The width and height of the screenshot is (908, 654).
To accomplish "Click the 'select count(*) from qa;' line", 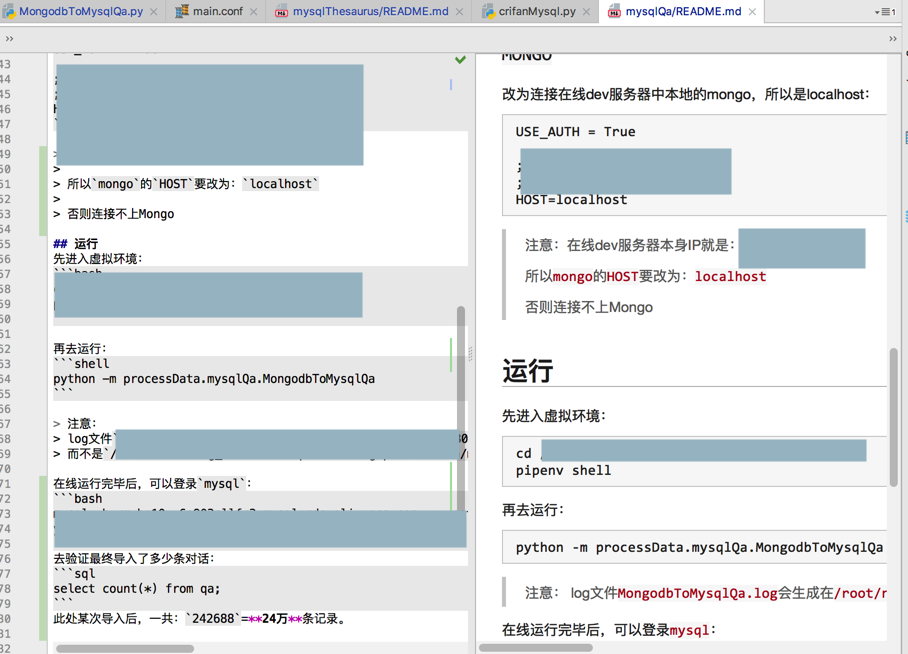I will 137,589.
